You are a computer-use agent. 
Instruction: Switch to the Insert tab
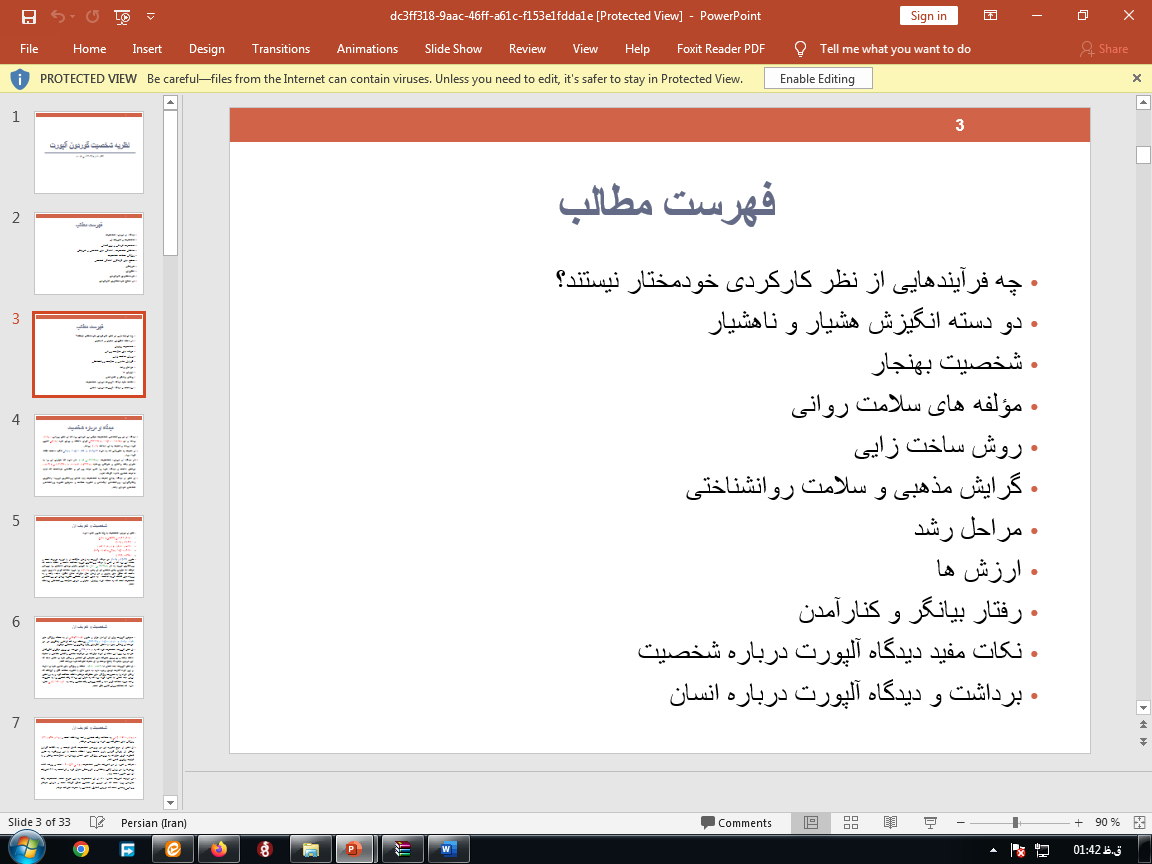[x=147, y=48]
